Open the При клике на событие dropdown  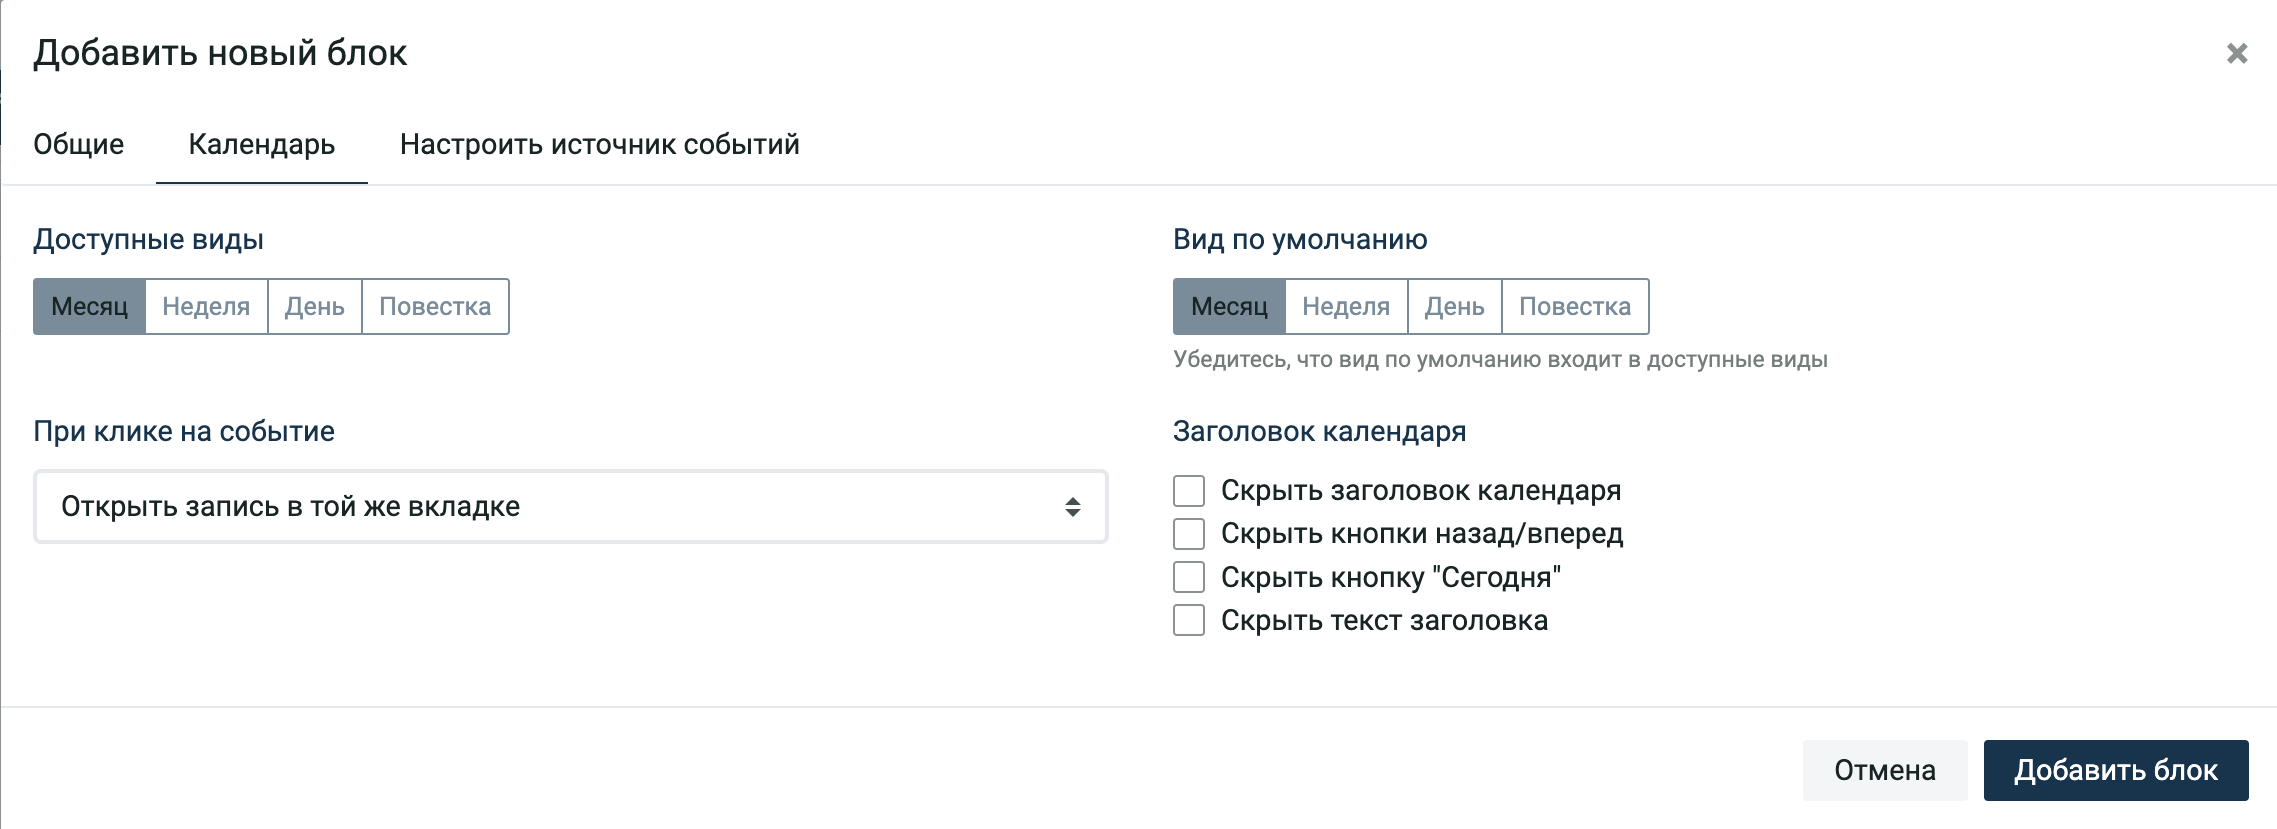[x=571, y=507]
